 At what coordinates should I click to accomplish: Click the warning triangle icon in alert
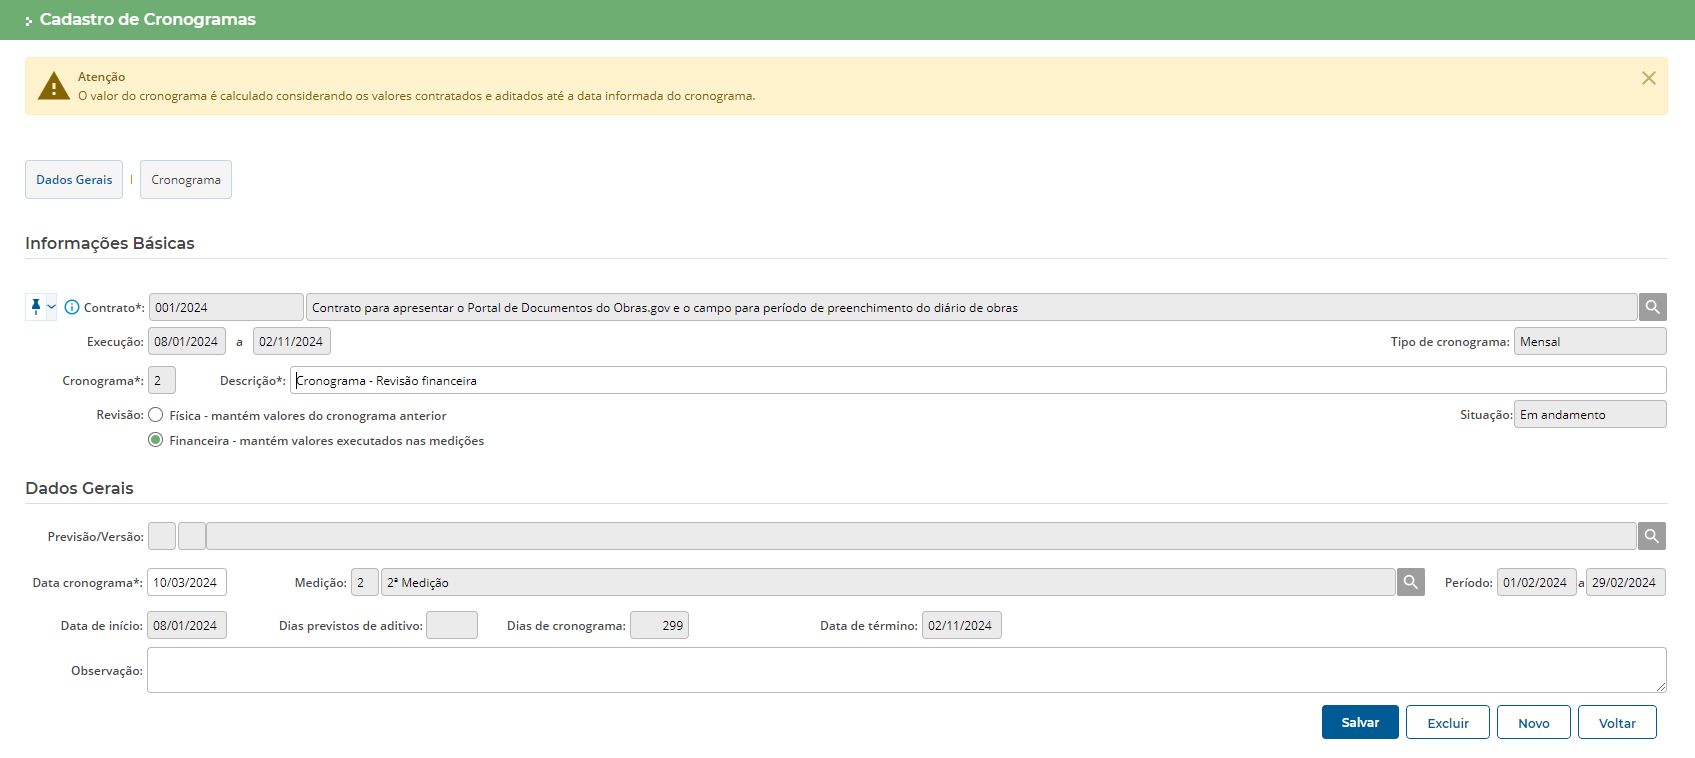pyautogui.click(x=53, y=87)
